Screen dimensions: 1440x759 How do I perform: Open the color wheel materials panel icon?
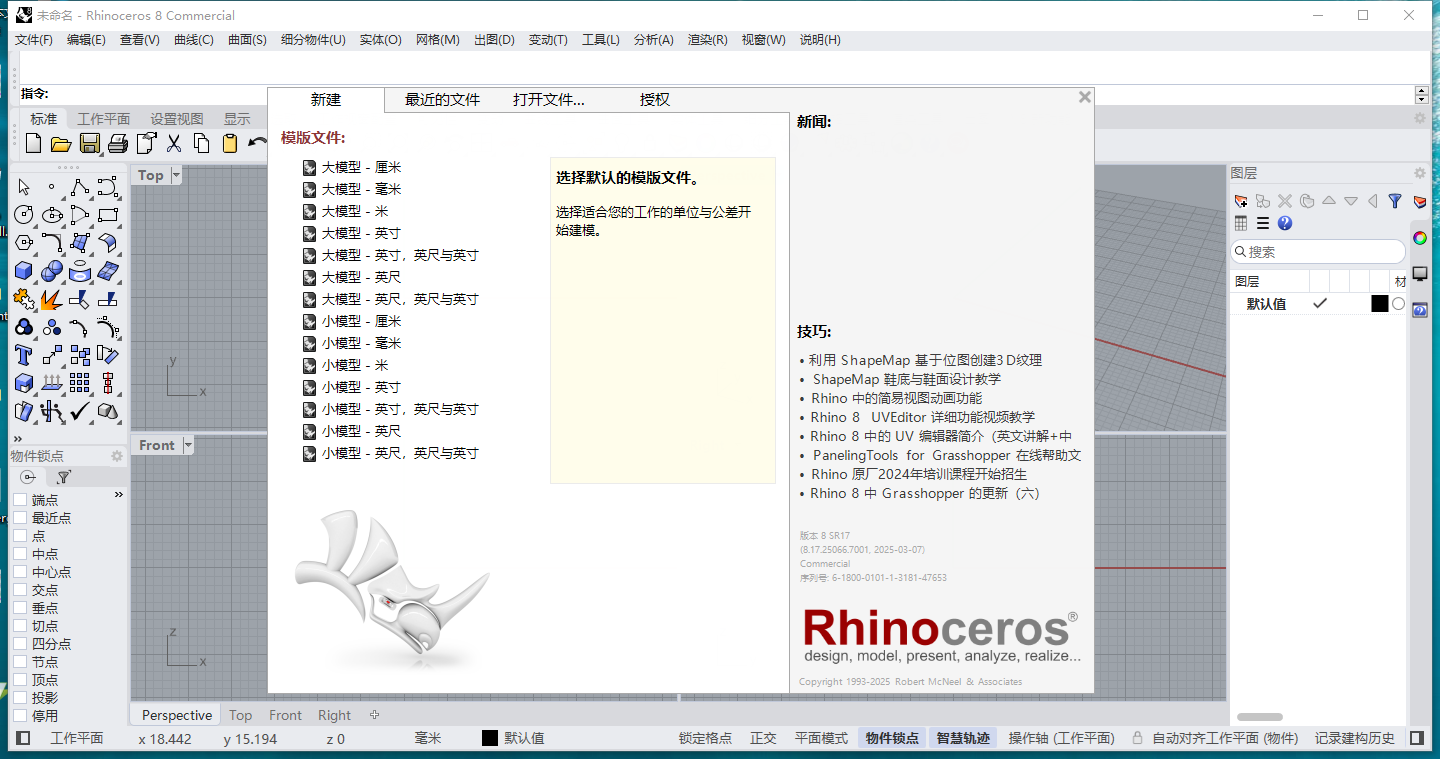click(1420, 238)
